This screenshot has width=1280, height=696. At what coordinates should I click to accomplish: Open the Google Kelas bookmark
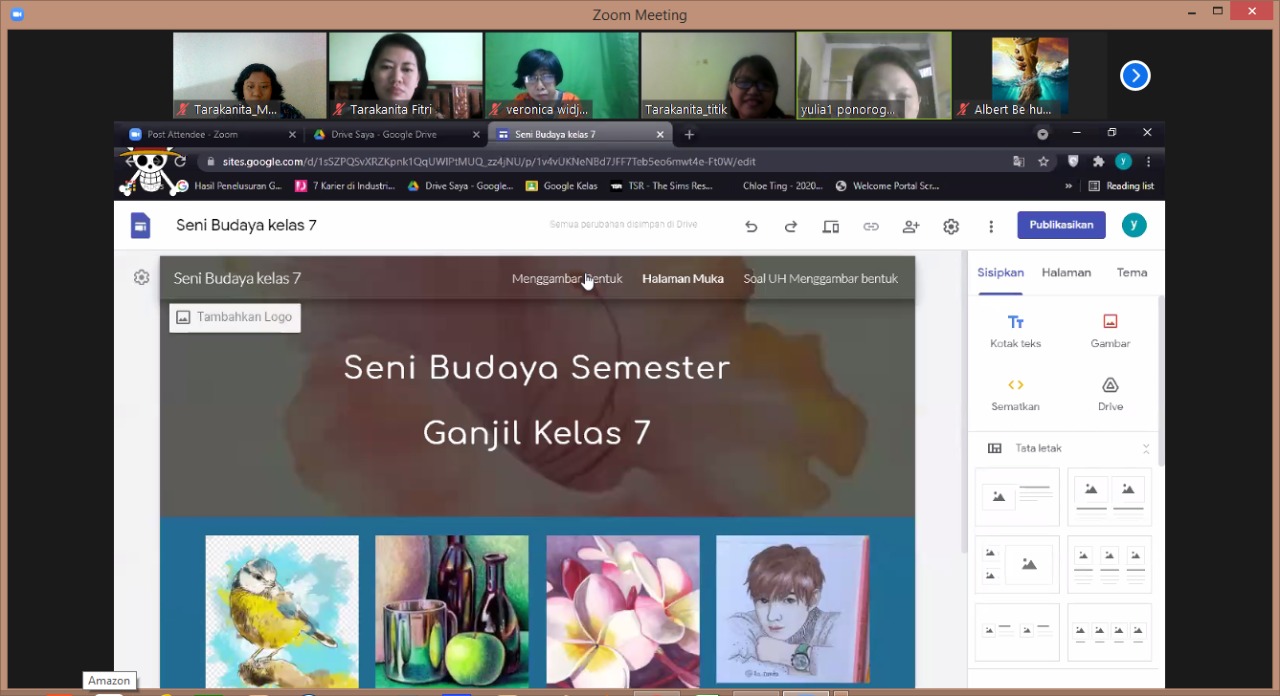[561, 186]
